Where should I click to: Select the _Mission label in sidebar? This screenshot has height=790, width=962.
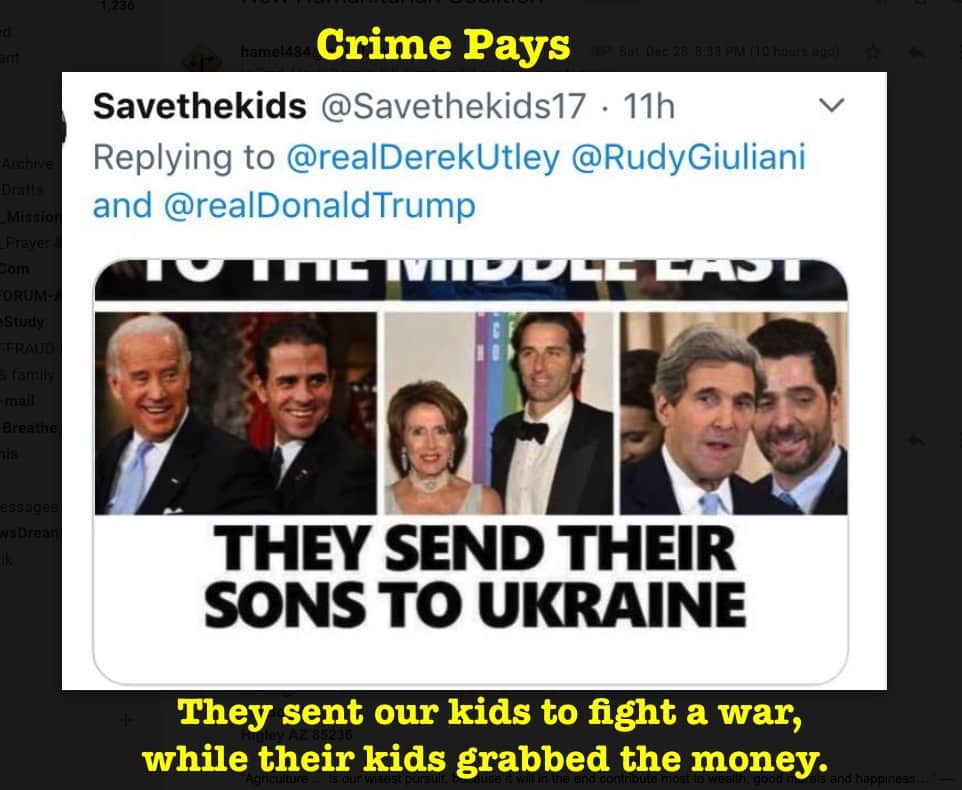[31, 217]
